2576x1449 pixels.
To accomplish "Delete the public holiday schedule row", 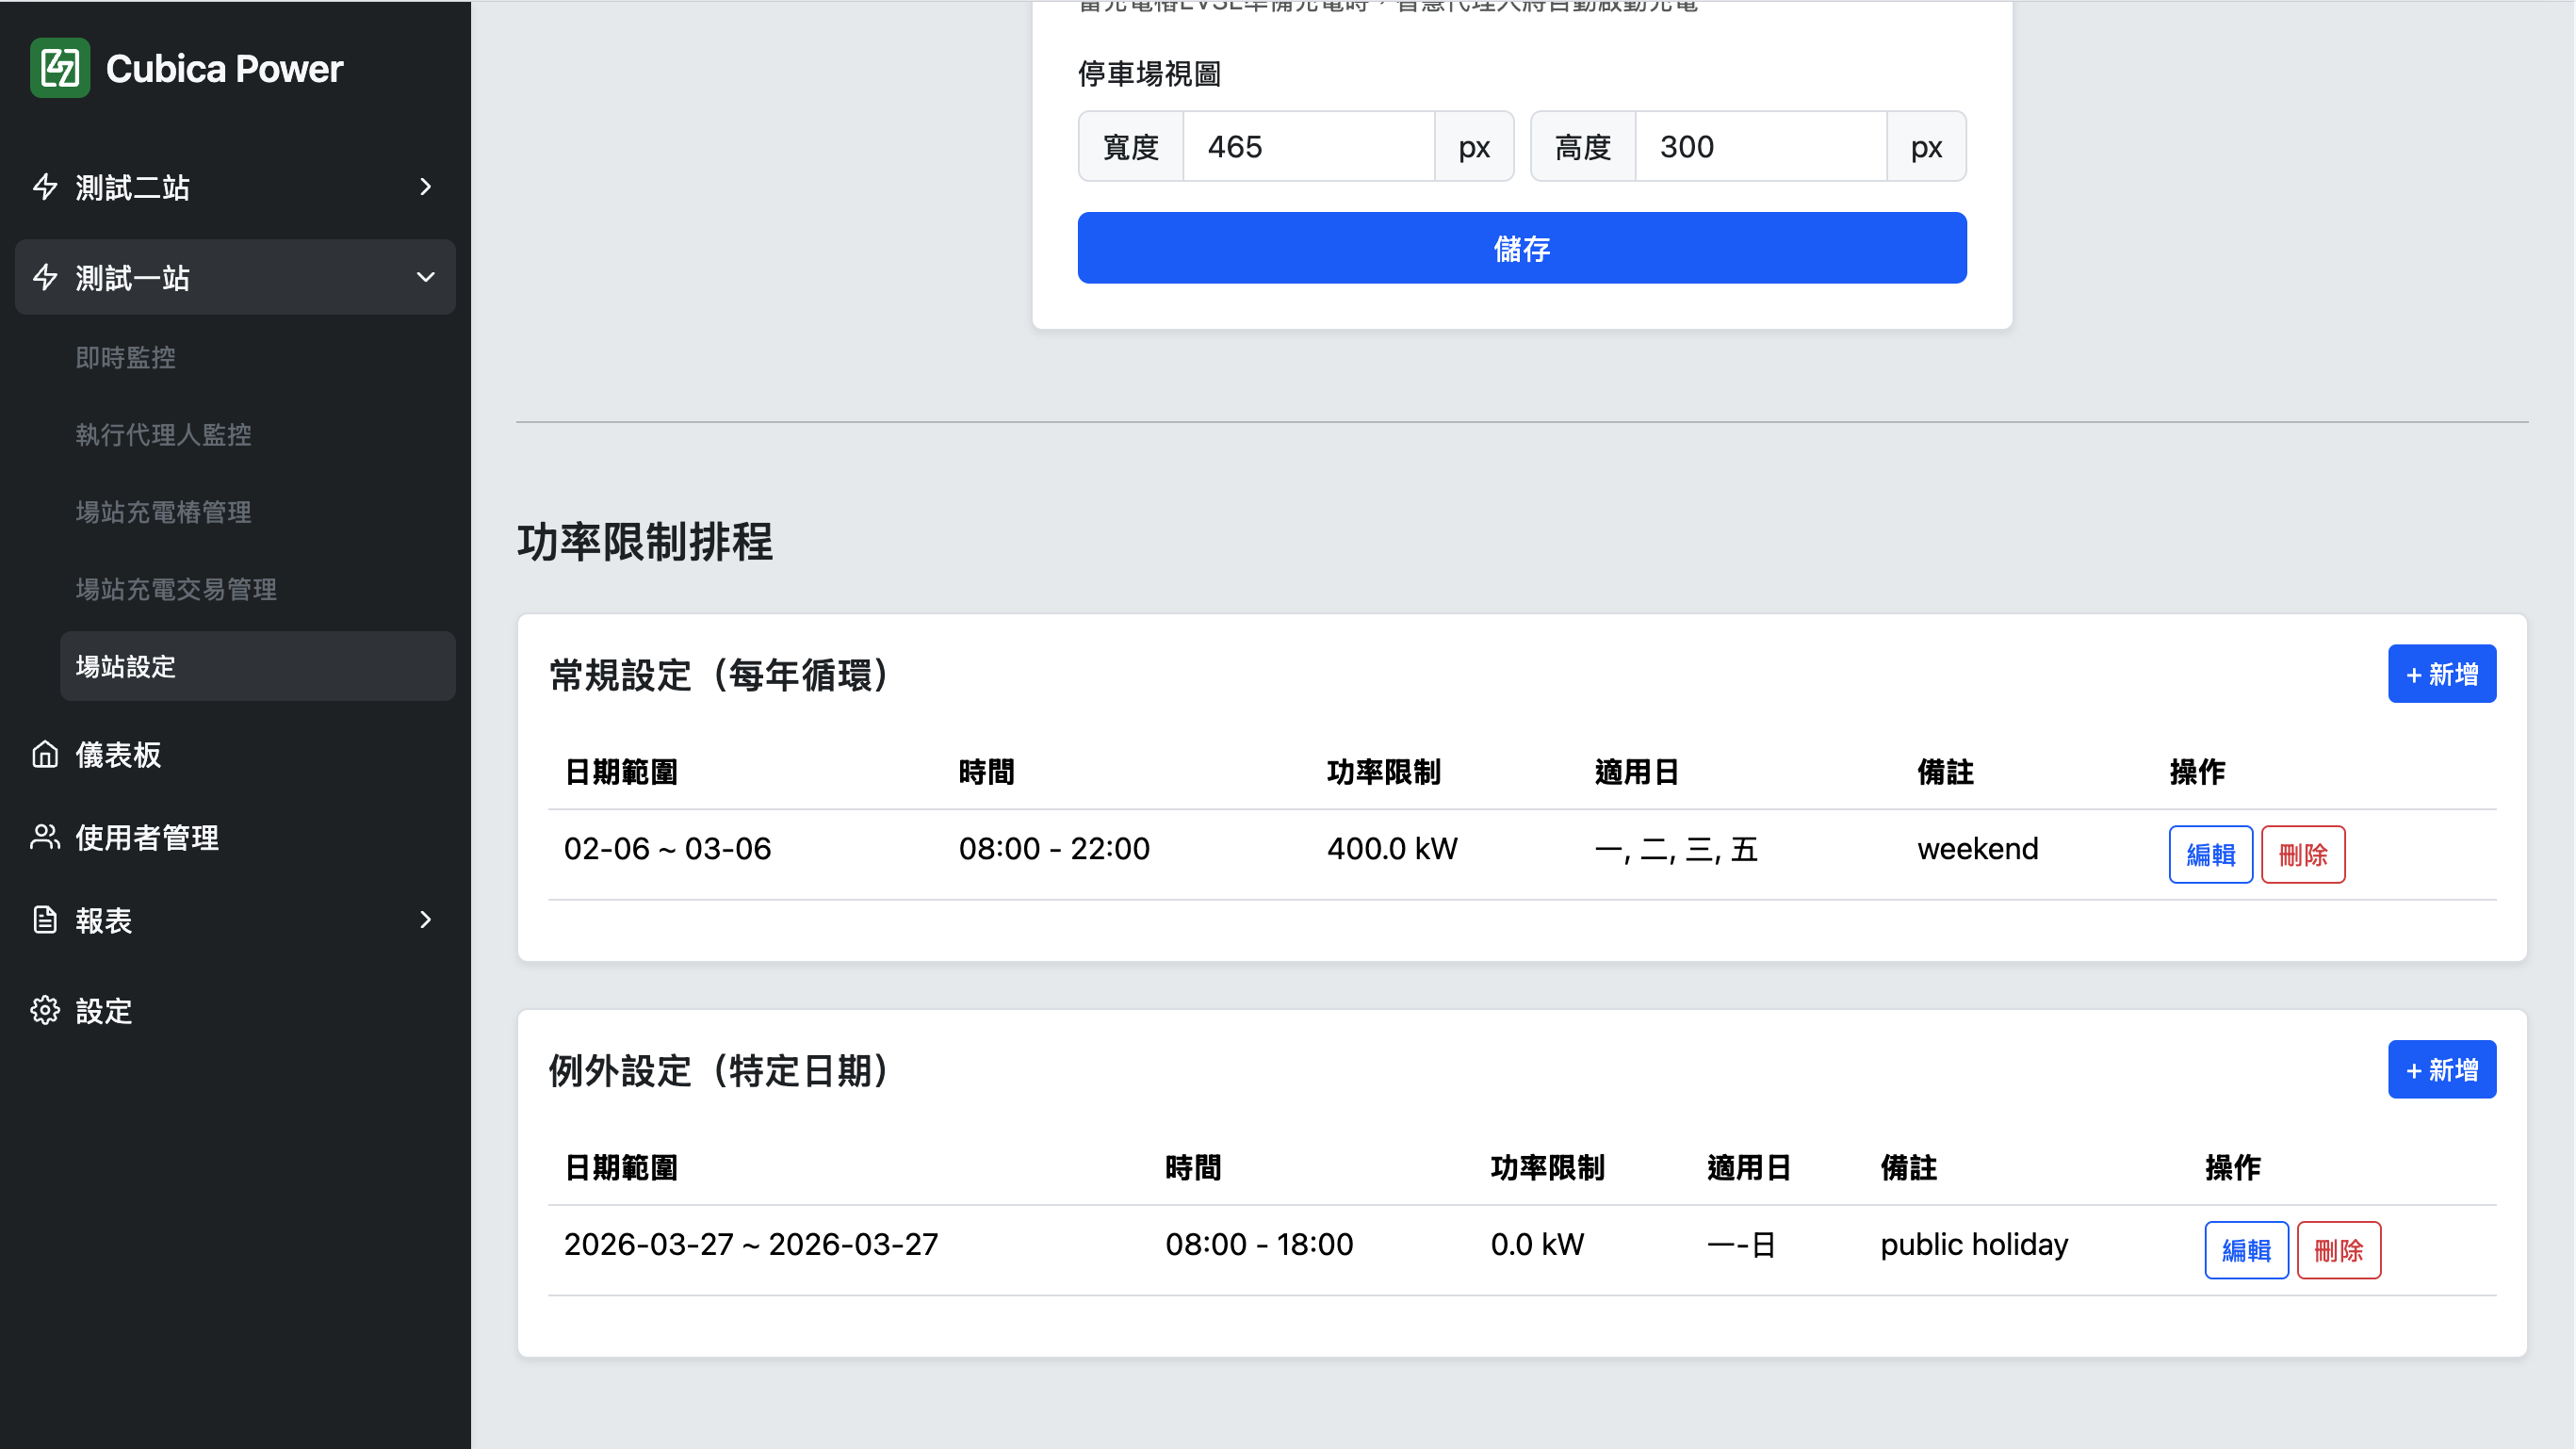I will tap(2338, 1250).
